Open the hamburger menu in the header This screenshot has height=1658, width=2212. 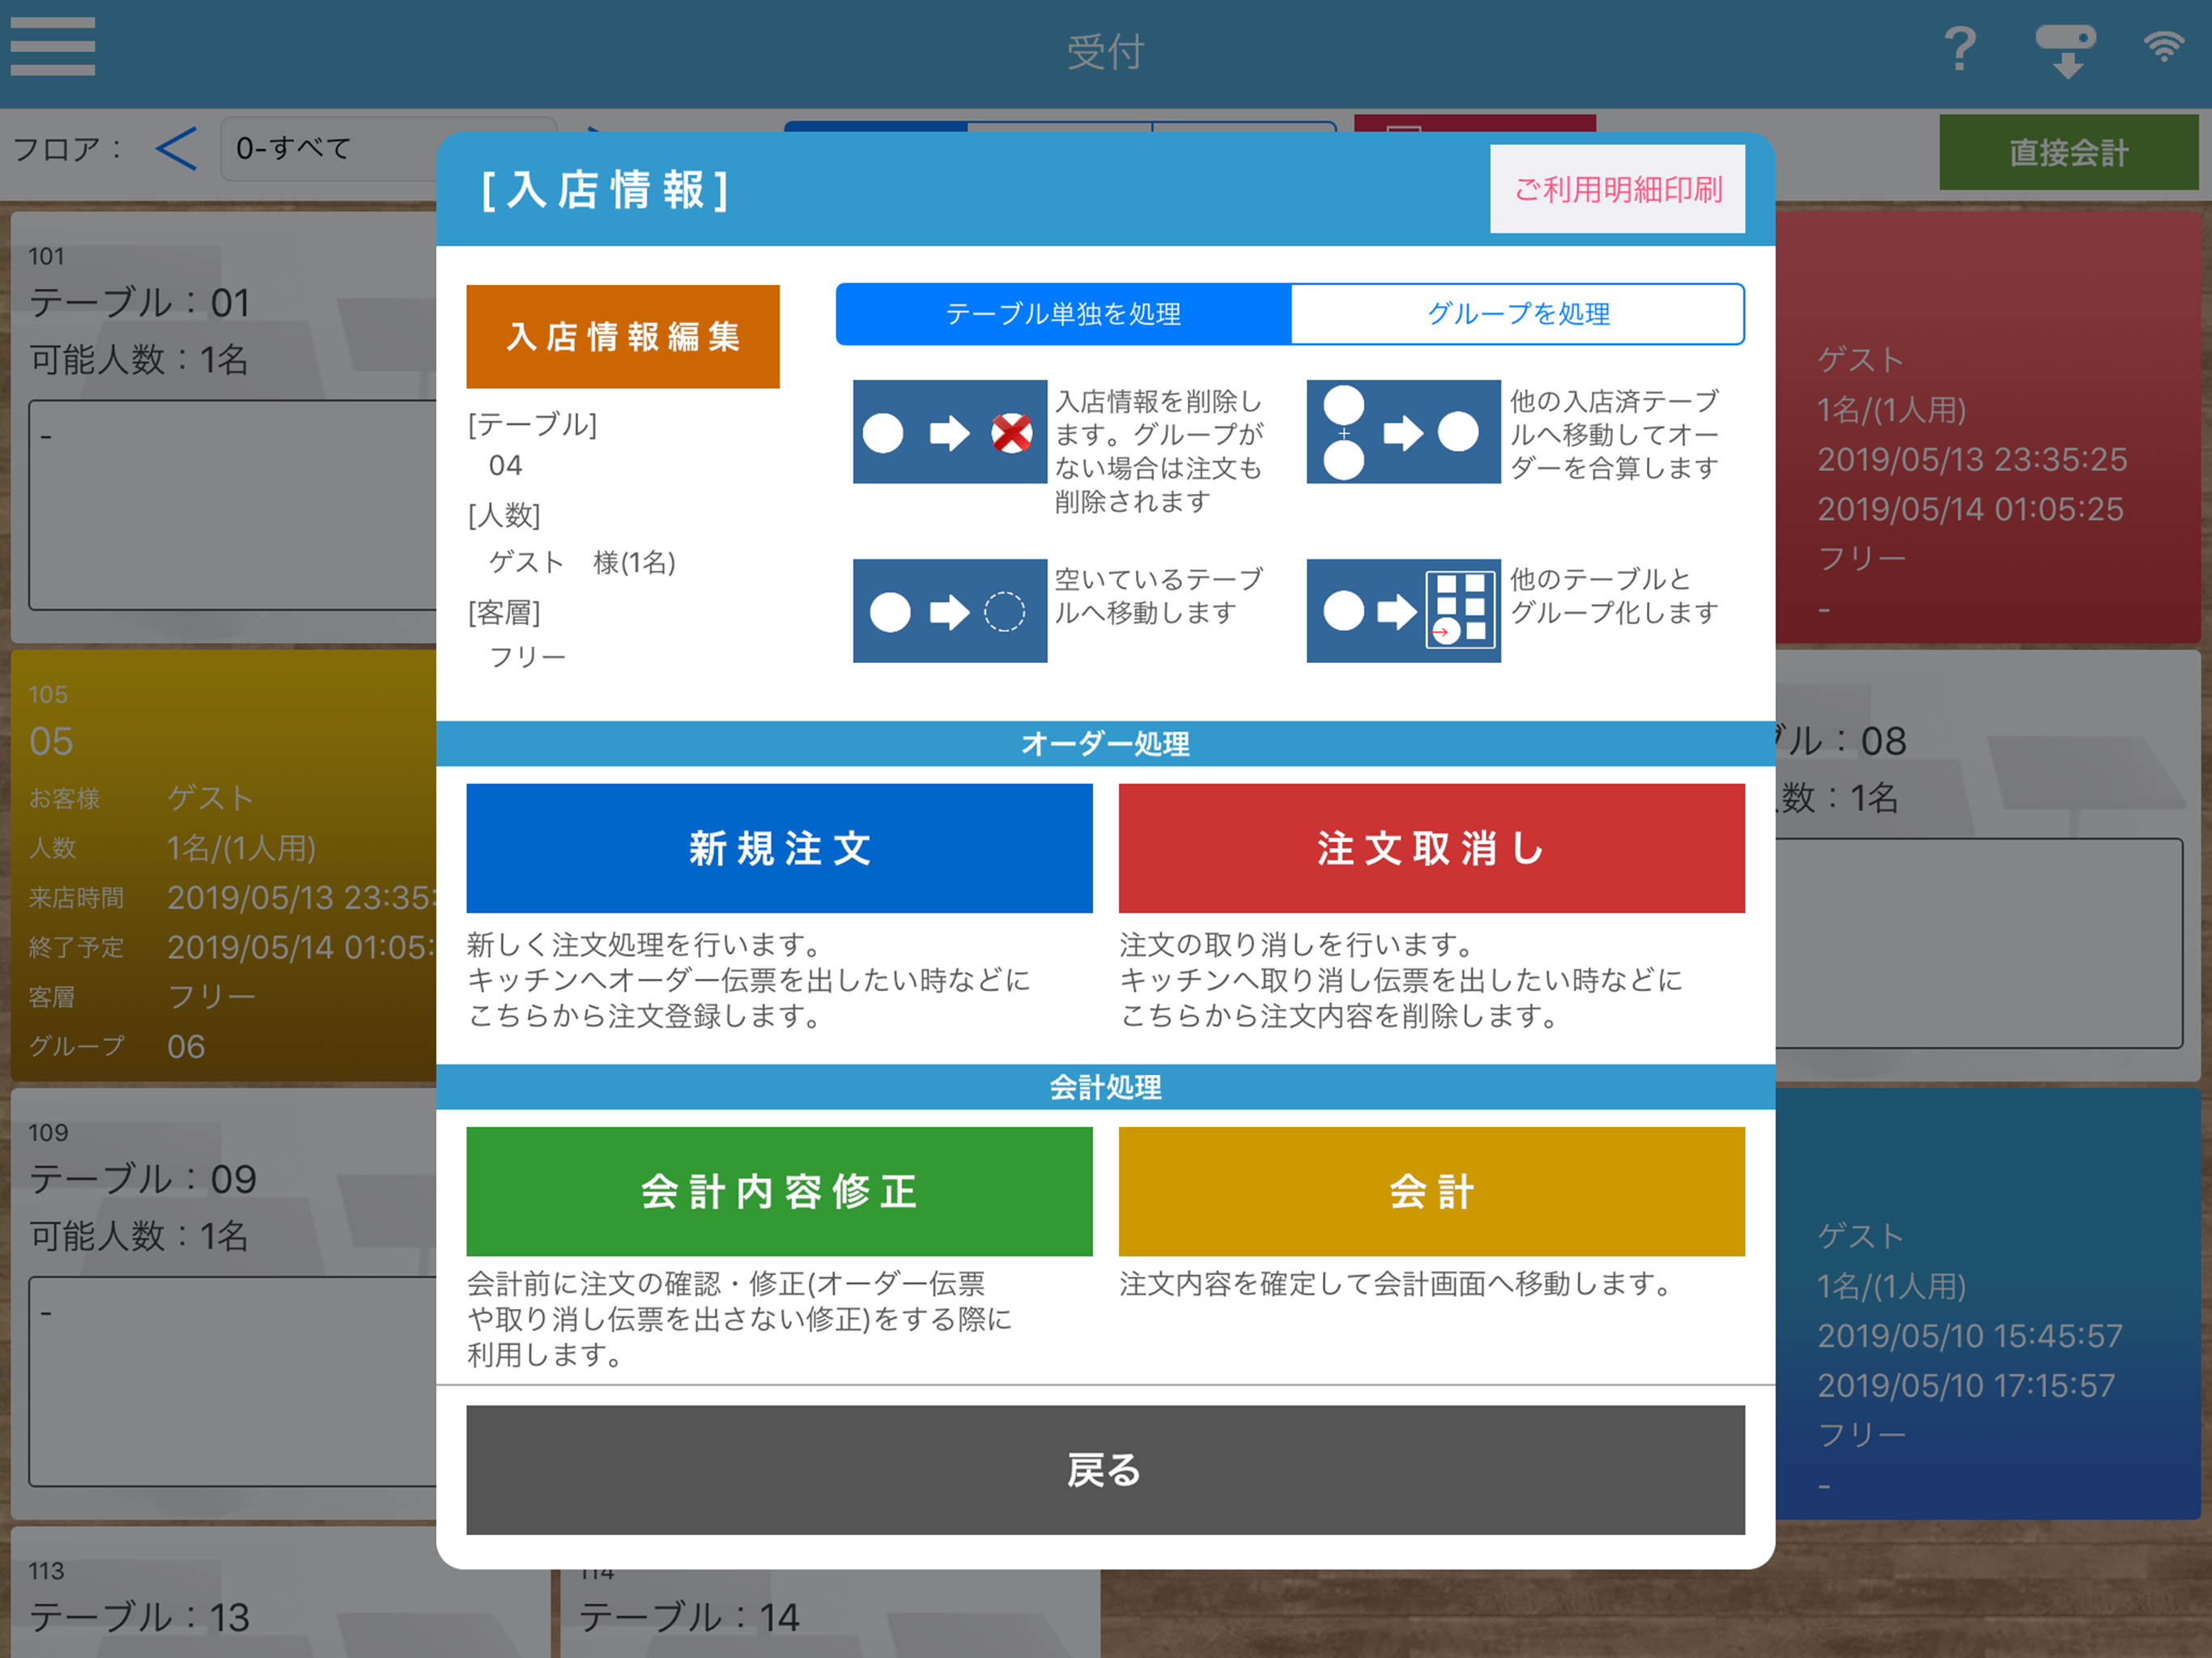point(53,47)
